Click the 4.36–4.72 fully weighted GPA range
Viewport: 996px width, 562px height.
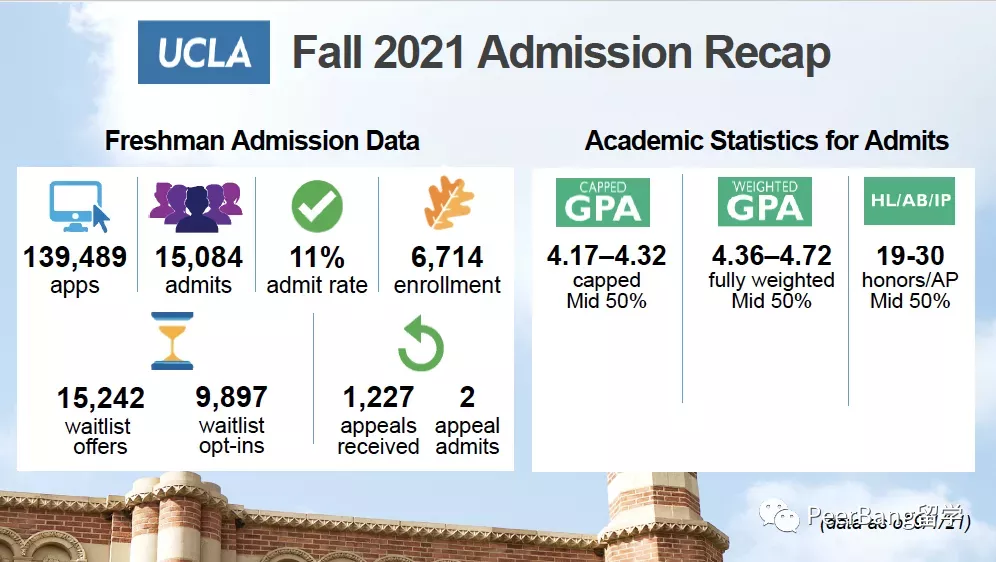point(771,256)
